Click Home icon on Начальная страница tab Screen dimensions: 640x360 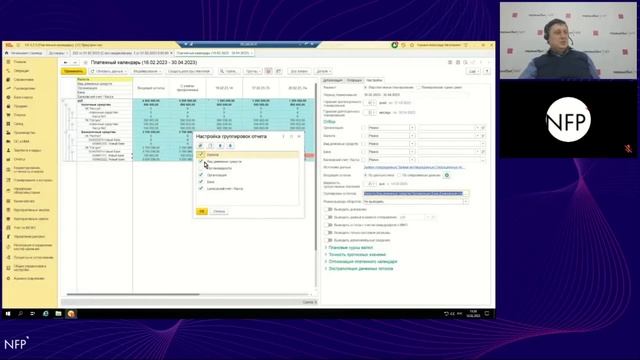coord(7,53)
